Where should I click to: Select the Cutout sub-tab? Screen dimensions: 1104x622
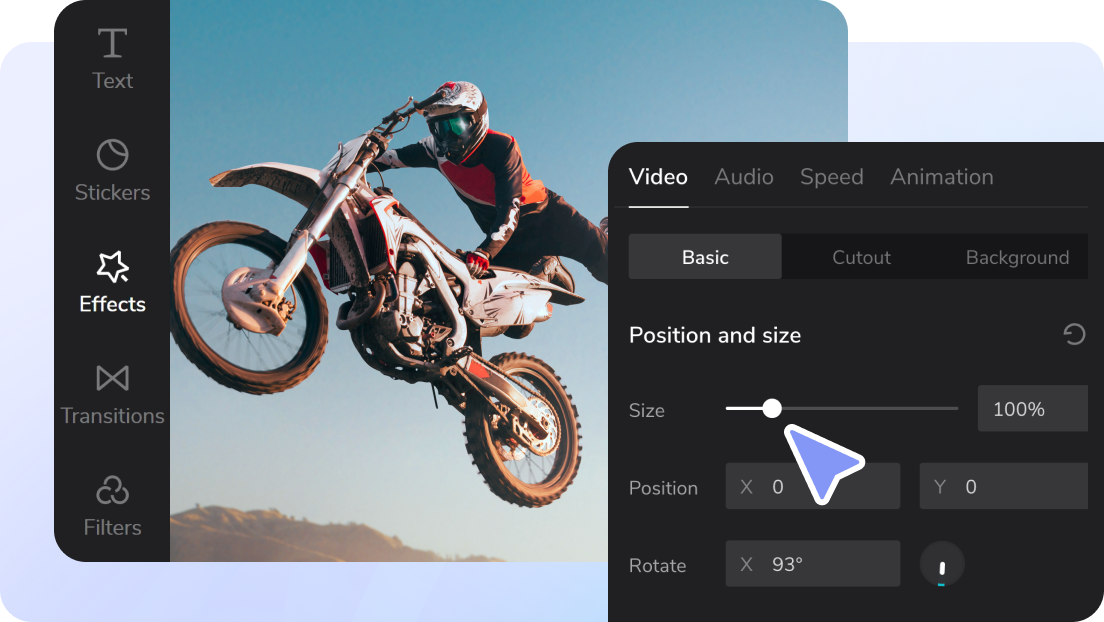tap(861, 257)
